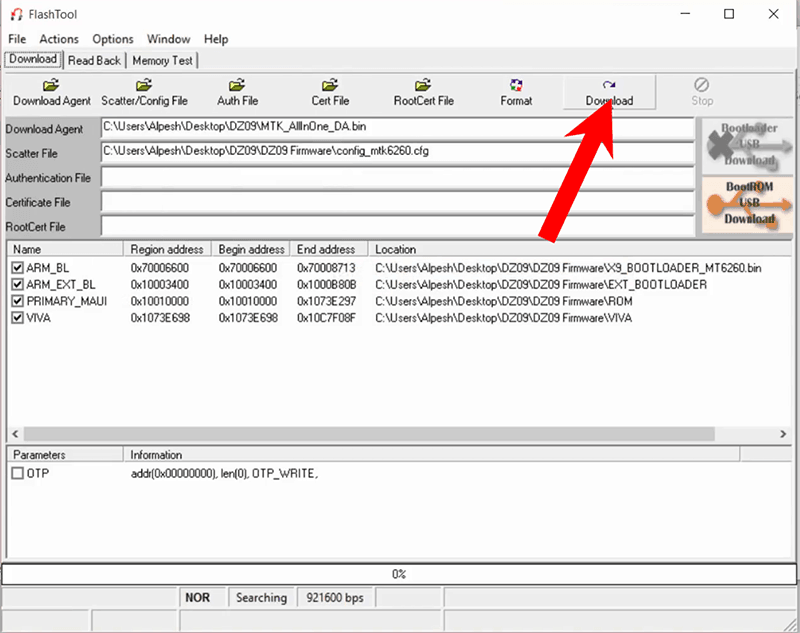Open the Help menu
800x633 pixels.
coord(216,39)
